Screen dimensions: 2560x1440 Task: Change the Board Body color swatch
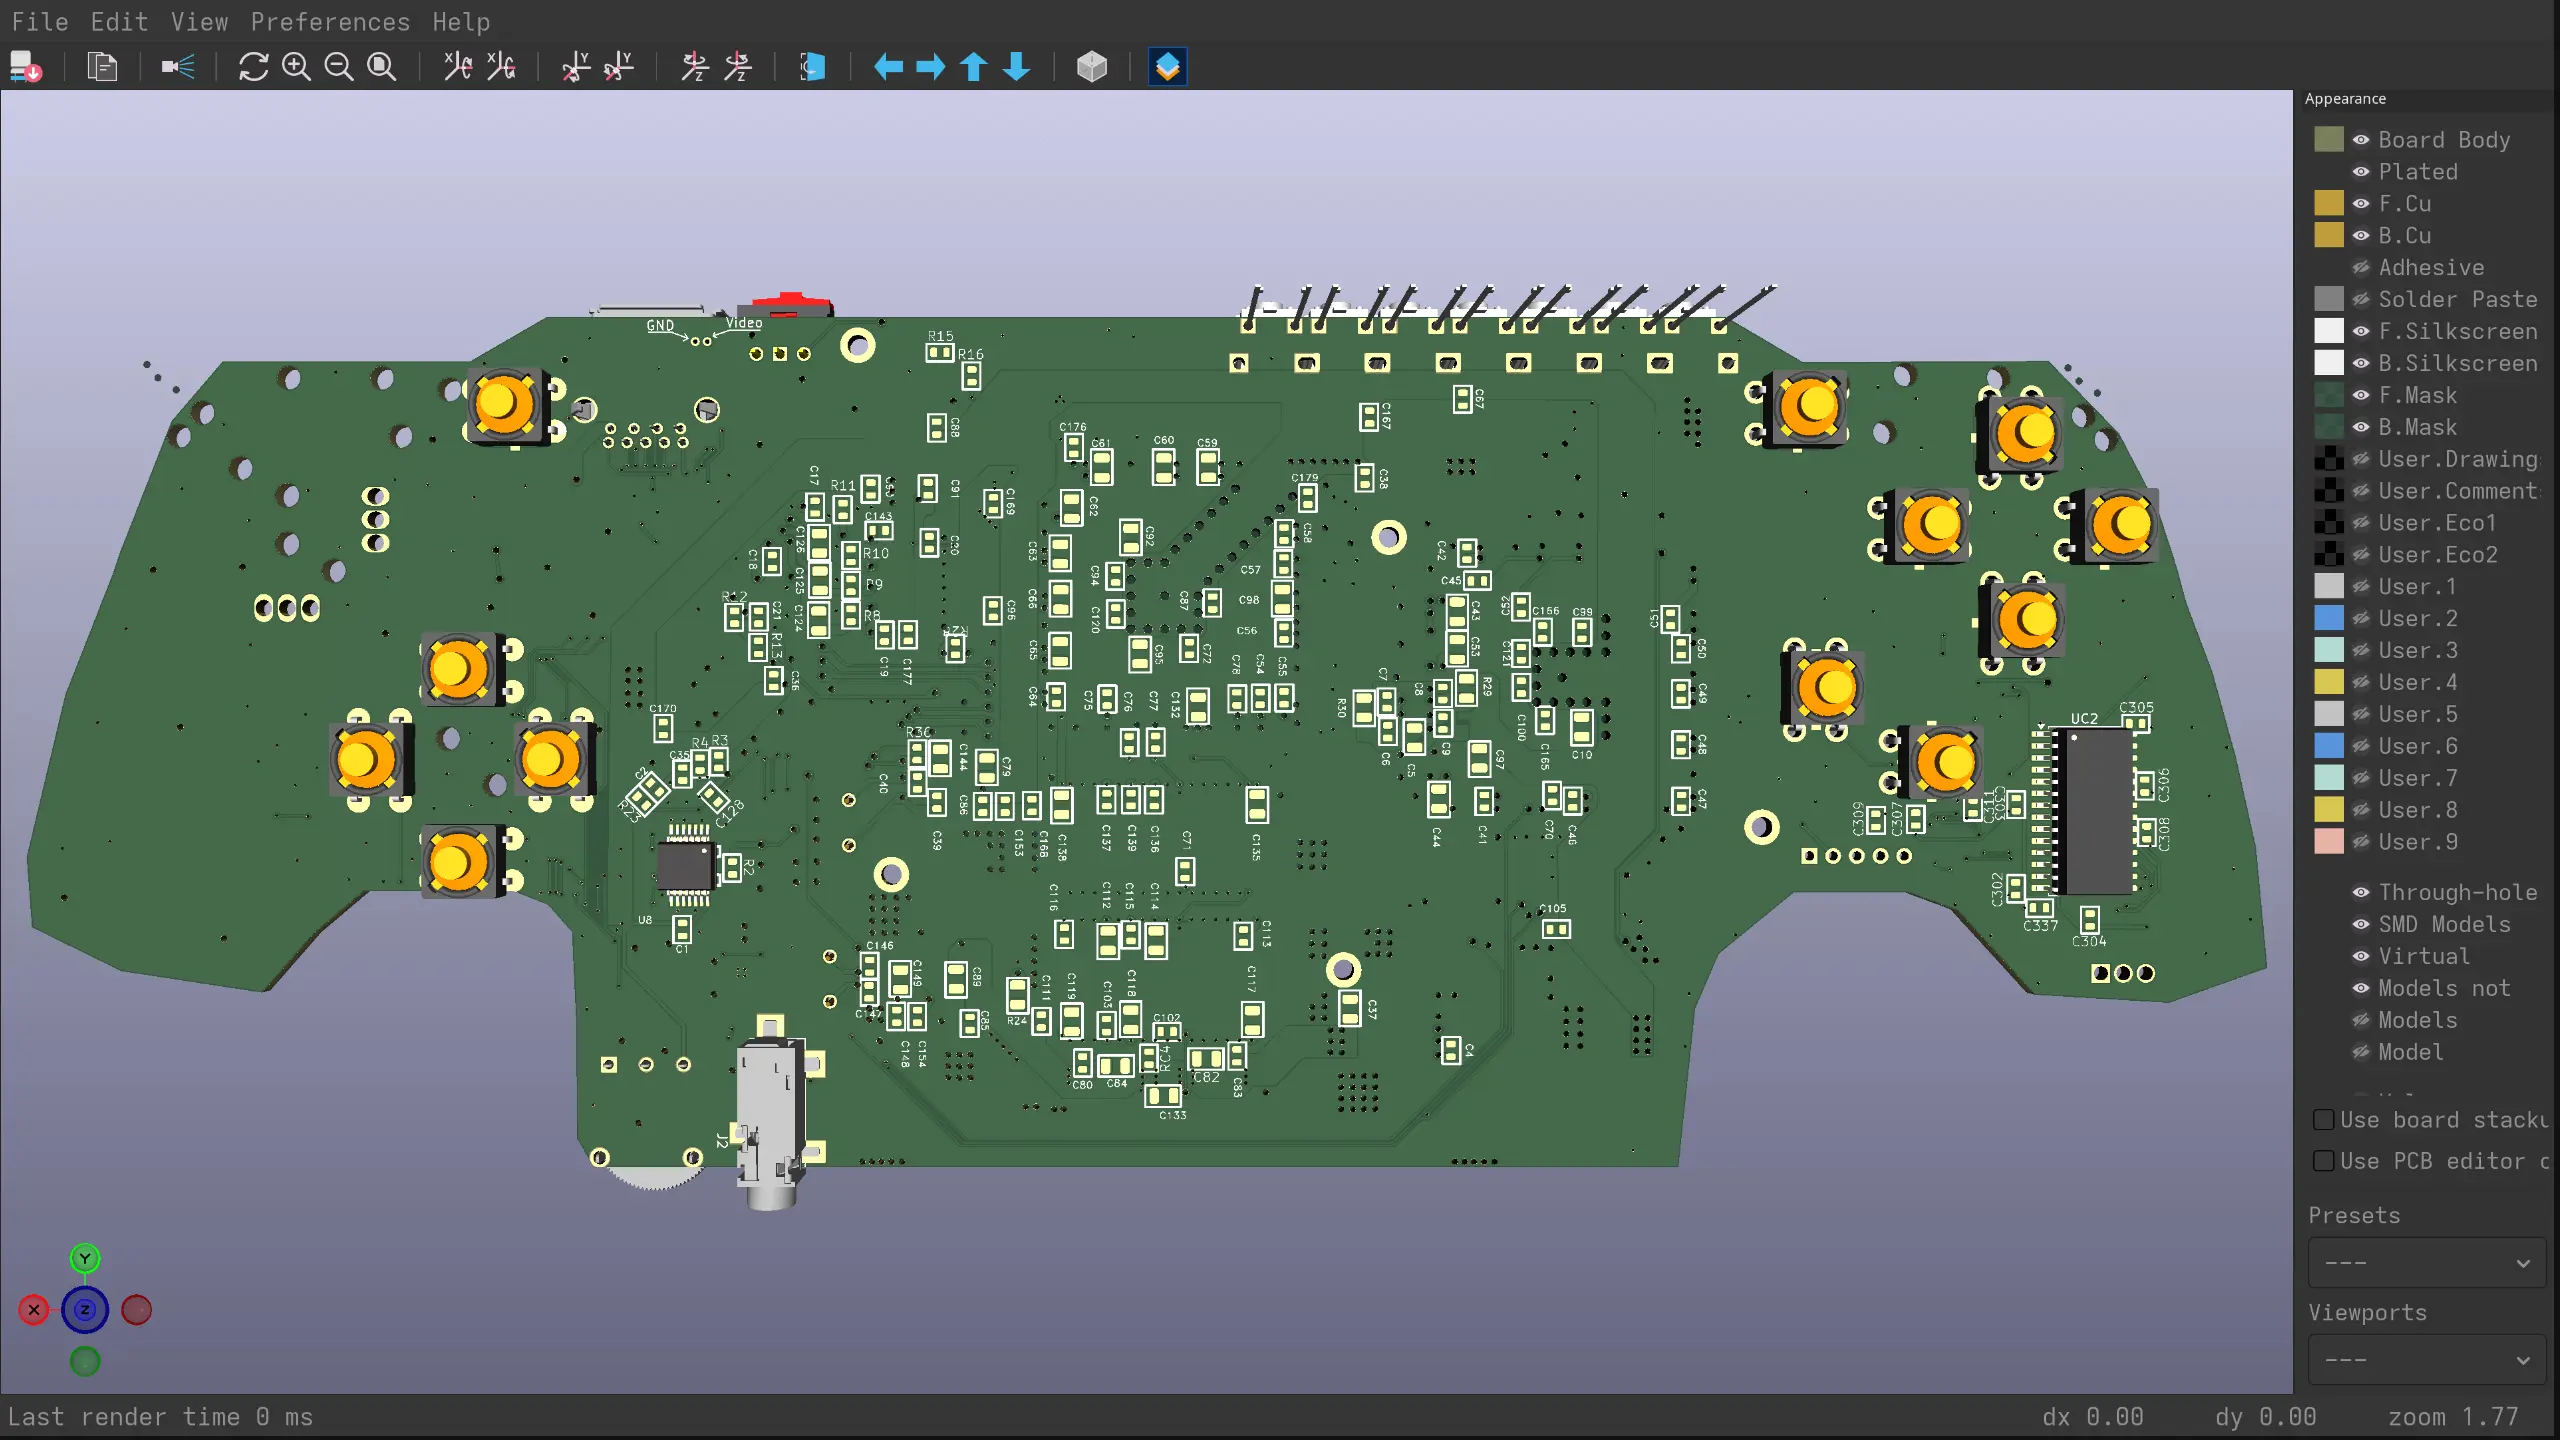pos(2329,140)
